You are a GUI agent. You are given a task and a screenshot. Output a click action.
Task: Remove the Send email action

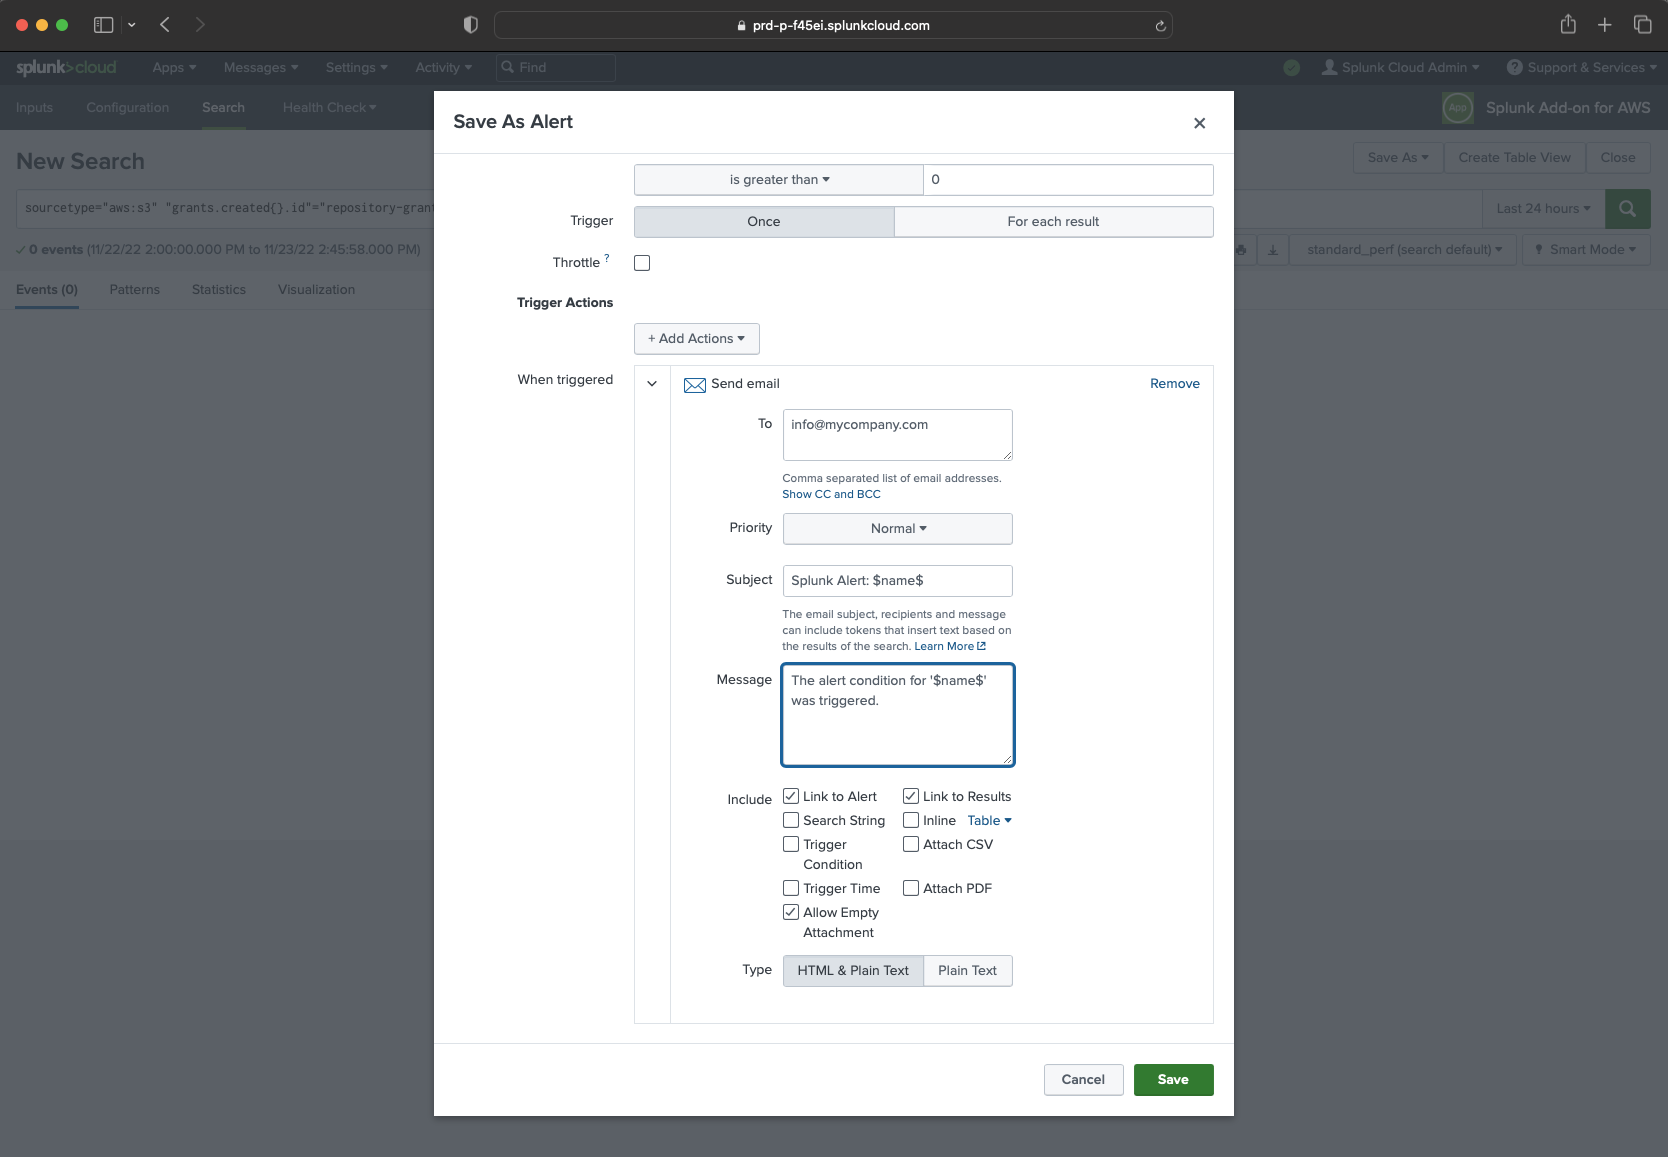1174,384
